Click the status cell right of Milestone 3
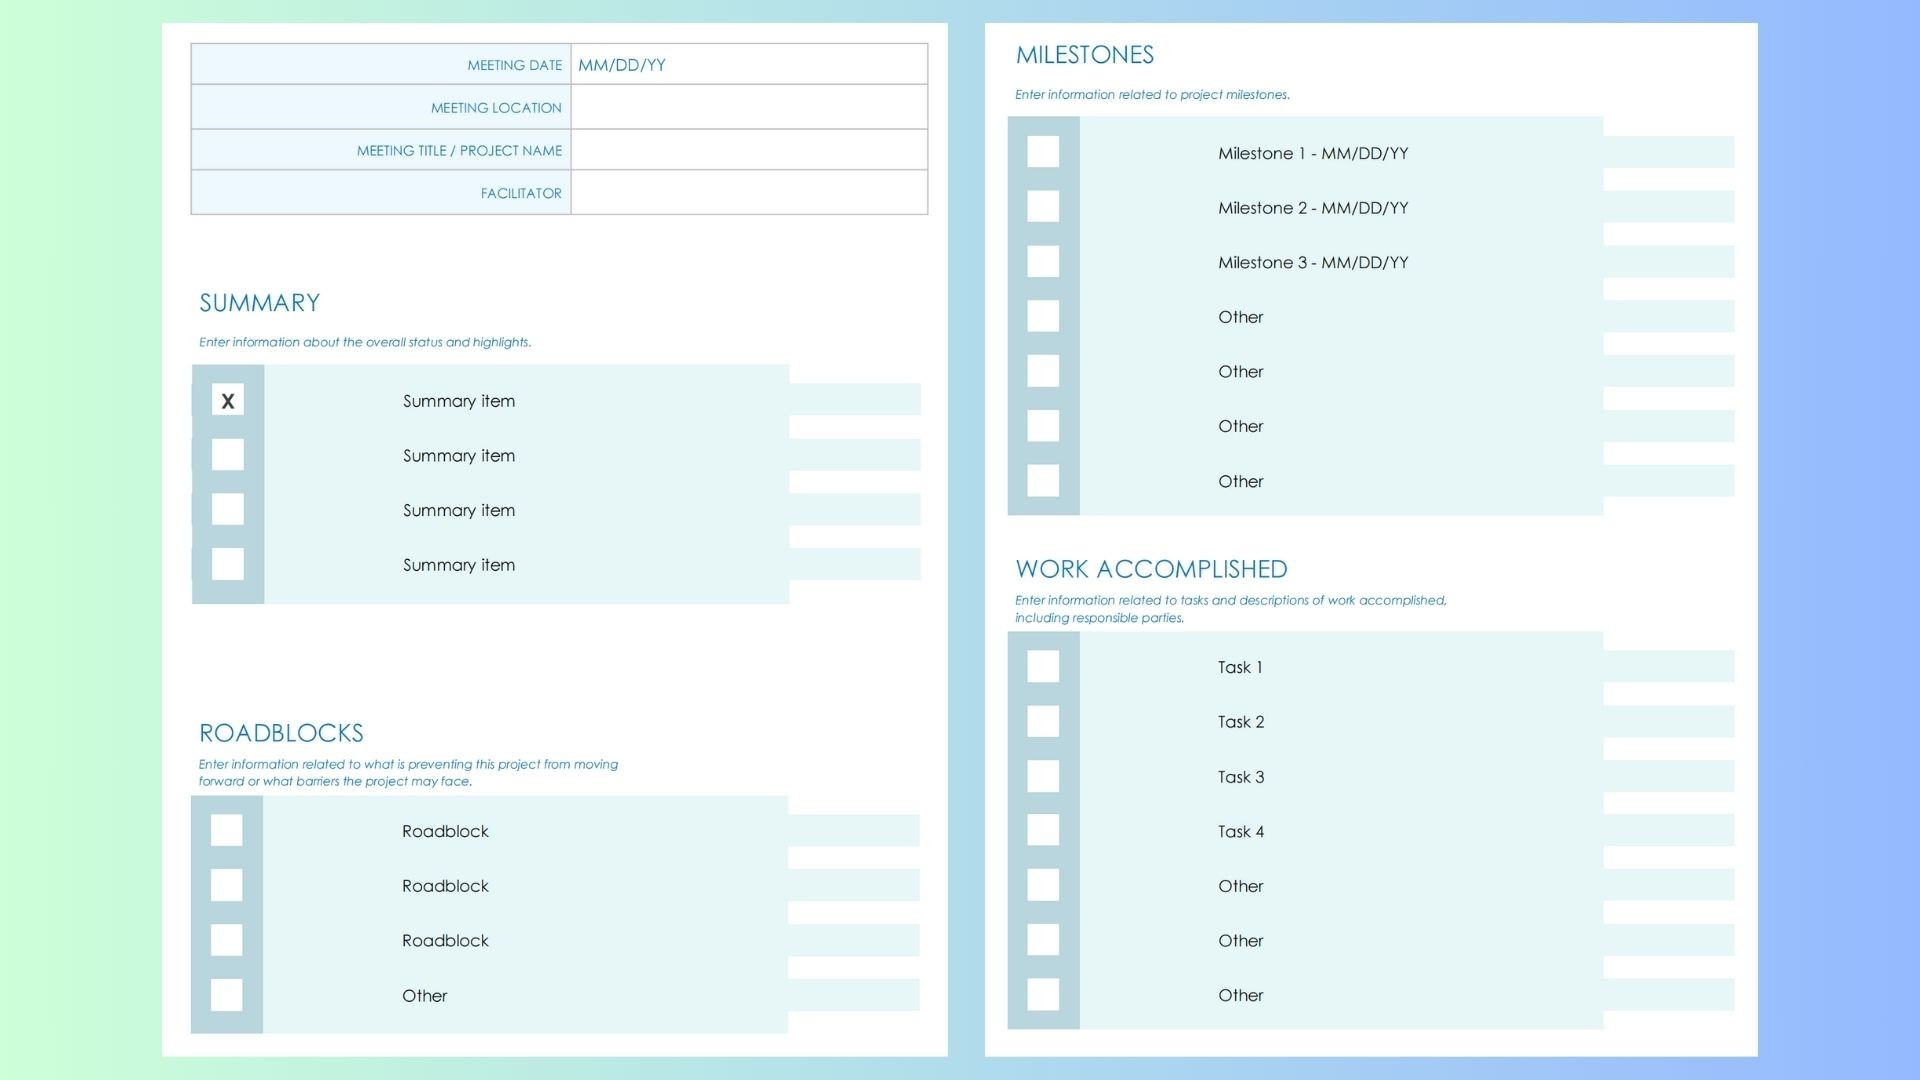Viewport: 1920px width, 1080px height. [x=1669, y=262]
